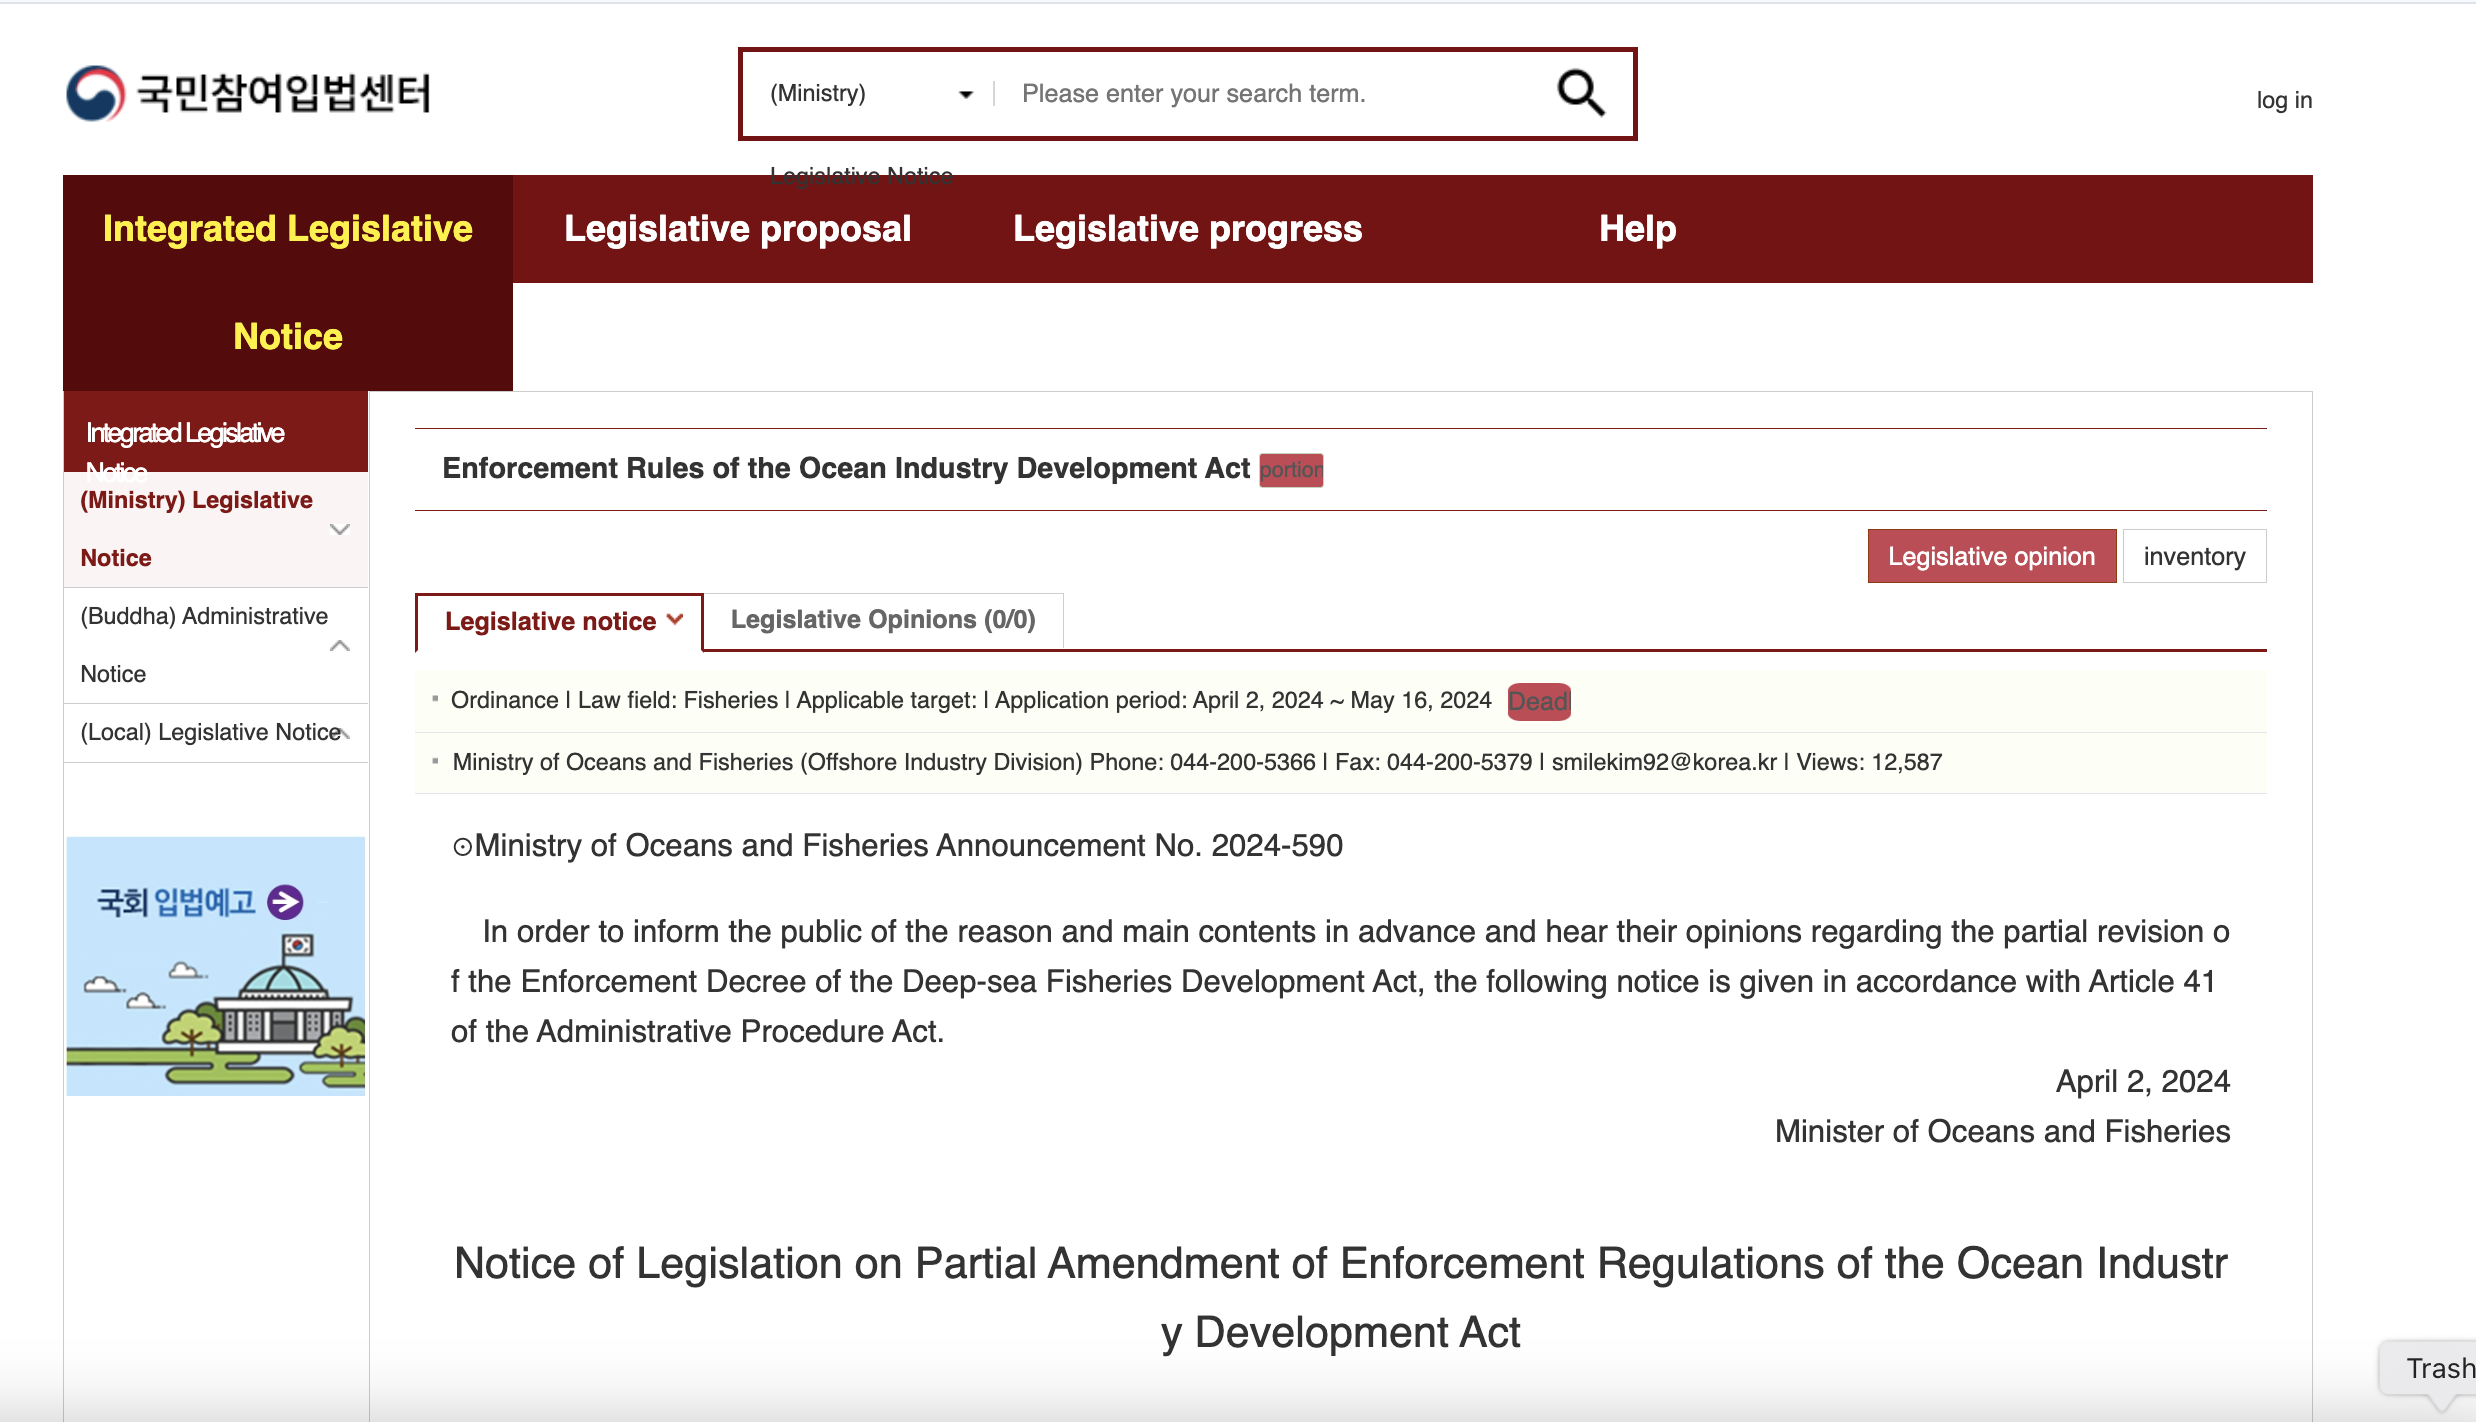Click the purple arrow on the banner
The image size is (2476, 1422).
[x=286, y=901]
